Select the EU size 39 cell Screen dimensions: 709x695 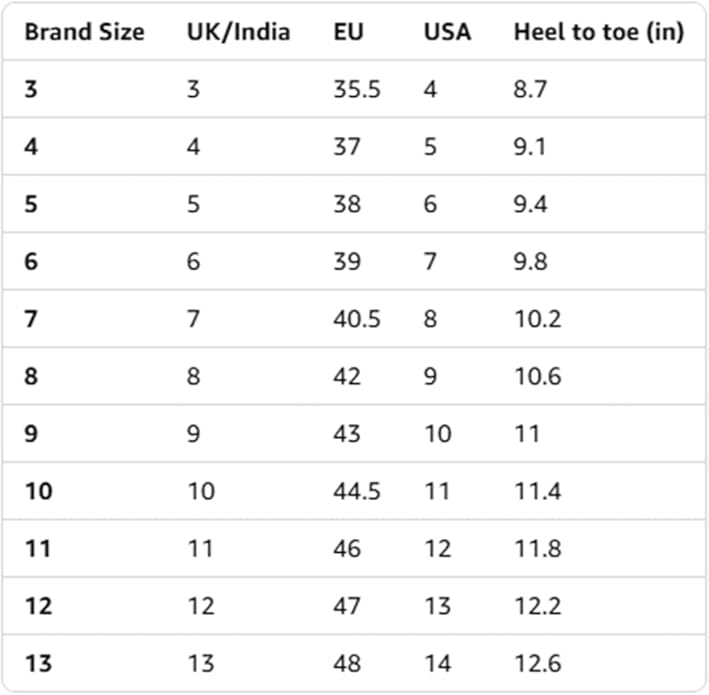[x=347, y=262]
